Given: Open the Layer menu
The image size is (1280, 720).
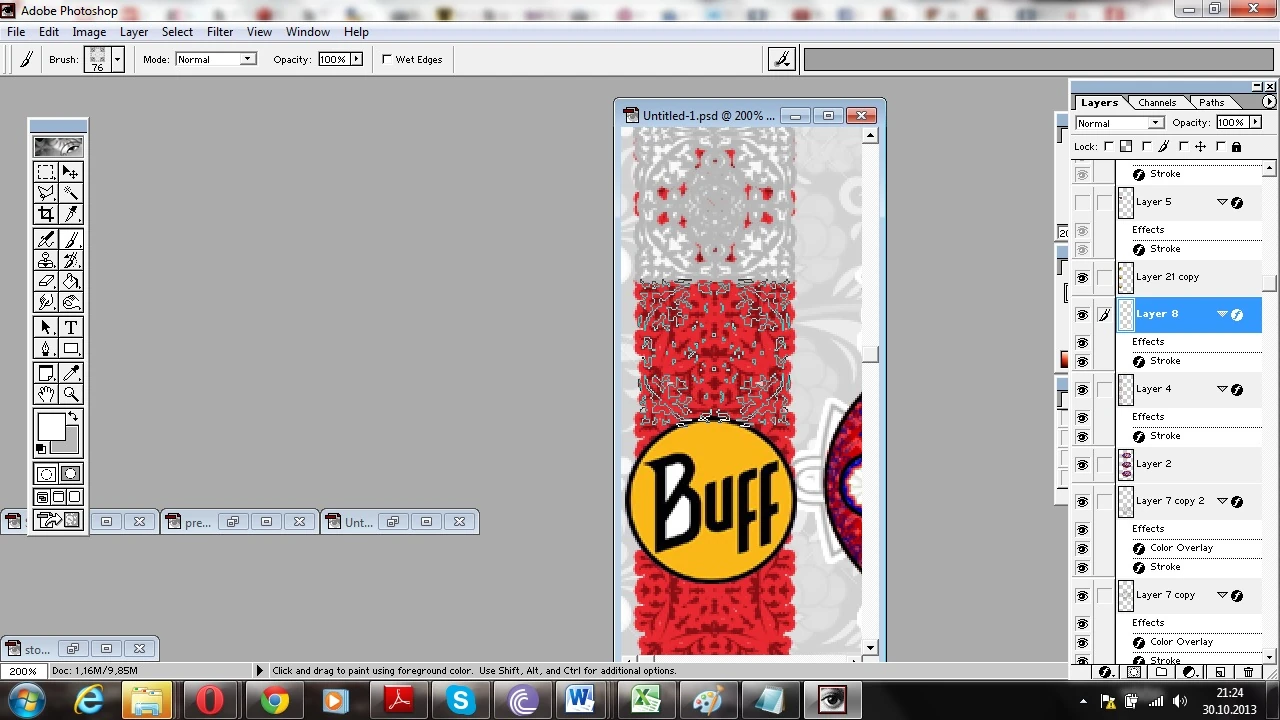Looking at the screenshot, I should (x=134, y=32).
